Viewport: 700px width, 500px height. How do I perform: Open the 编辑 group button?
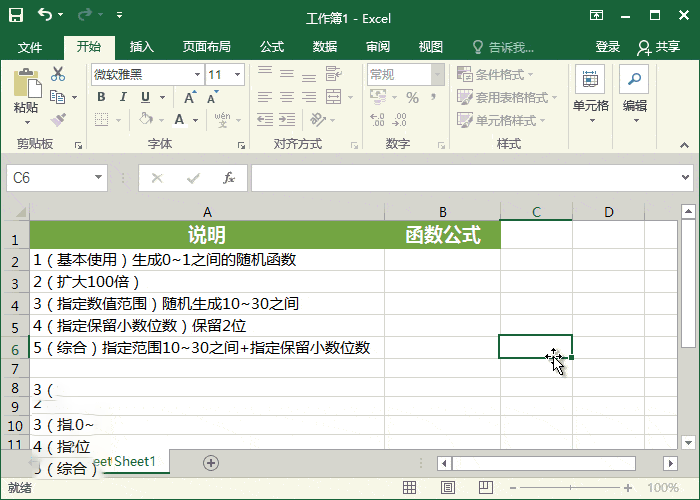[635, 95]
